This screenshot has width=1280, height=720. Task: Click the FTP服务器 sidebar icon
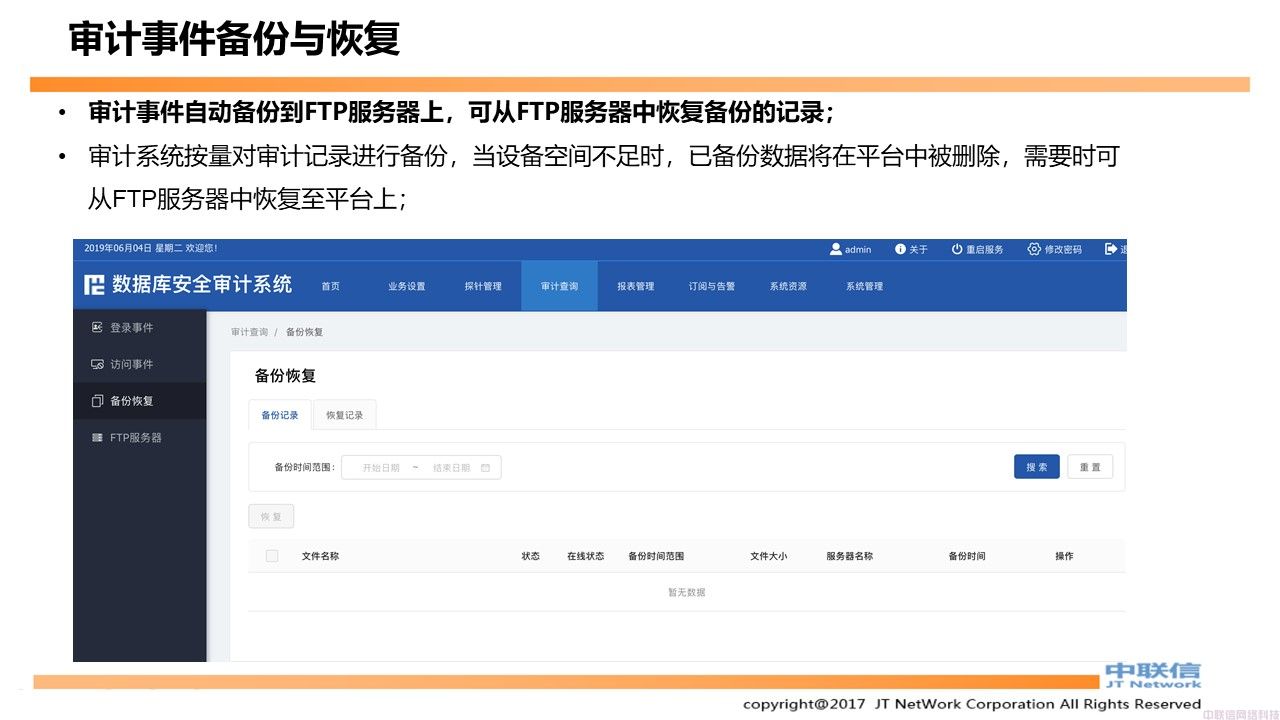[97, 437]
